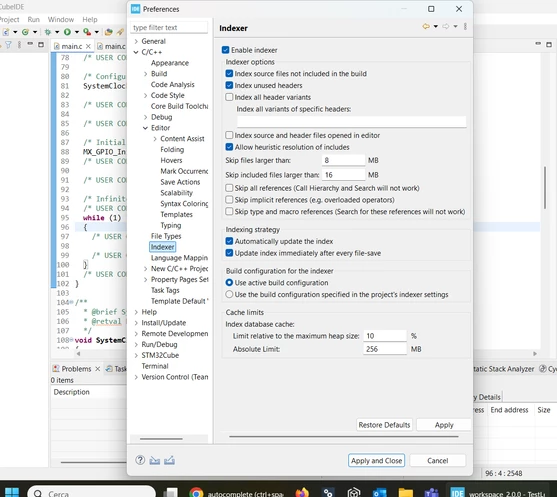Expand the General preferences node
Image resolution: width=557 pixels, height=497 pixels.
coord(136,41)
